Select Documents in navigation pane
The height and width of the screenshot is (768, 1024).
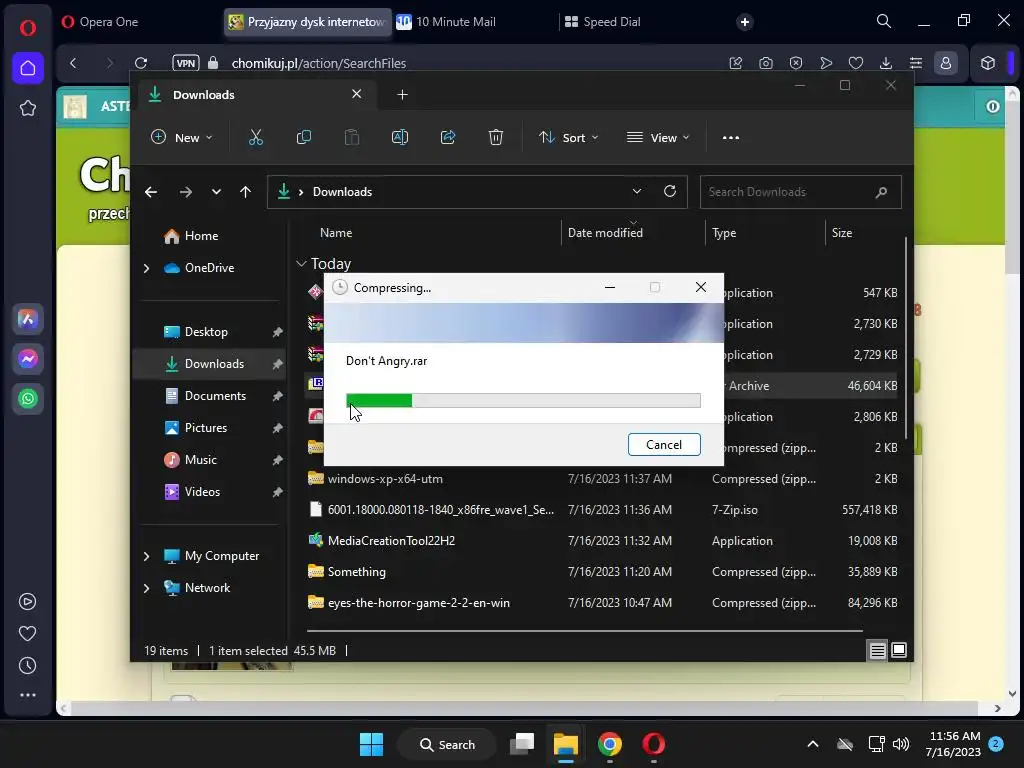(215, 396)
